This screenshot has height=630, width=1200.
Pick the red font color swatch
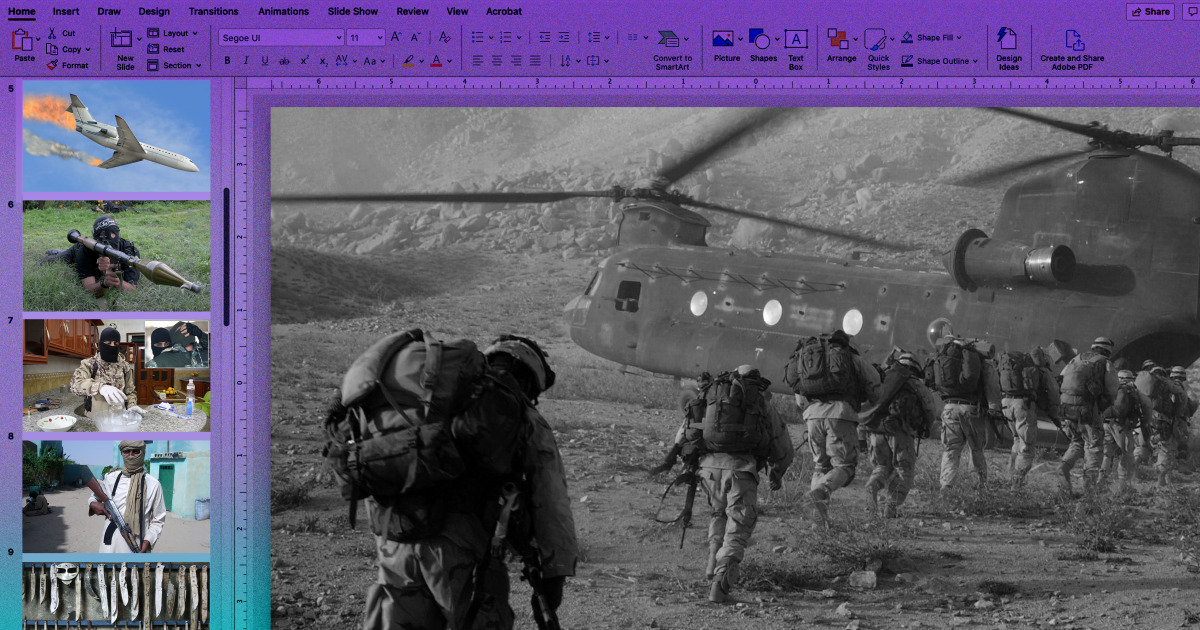pyautogui.click(x=435, y=61)
